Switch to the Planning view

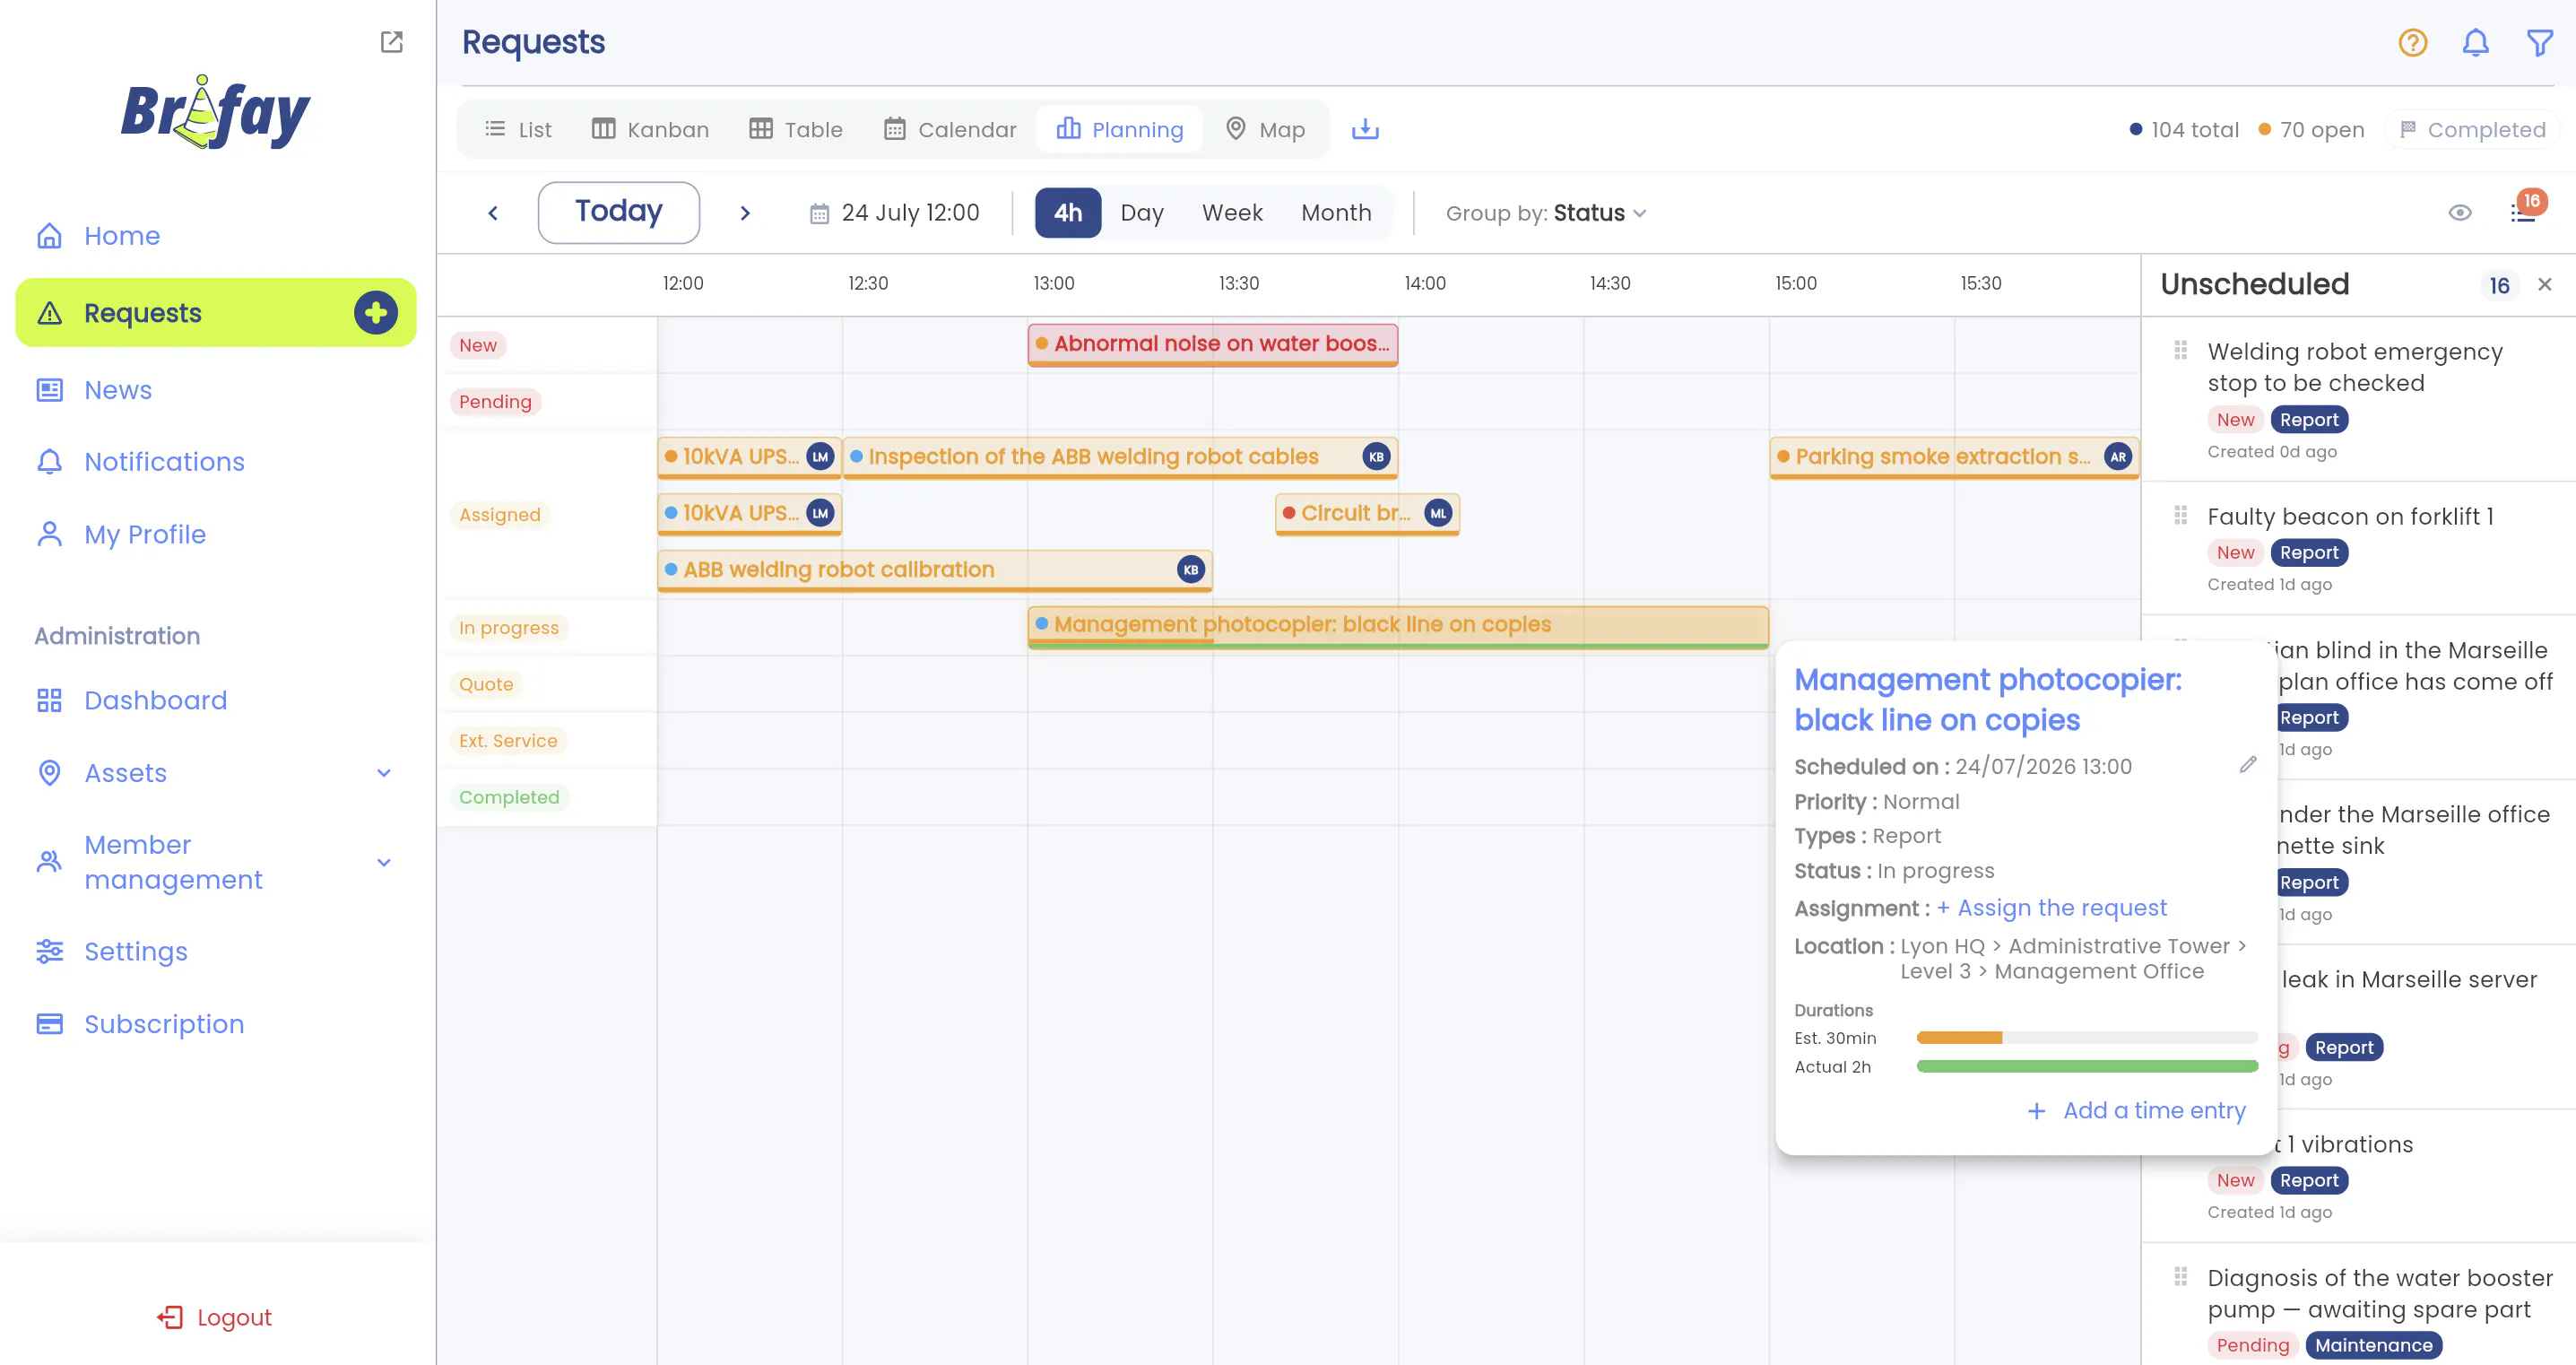[x=1120, y=130]
